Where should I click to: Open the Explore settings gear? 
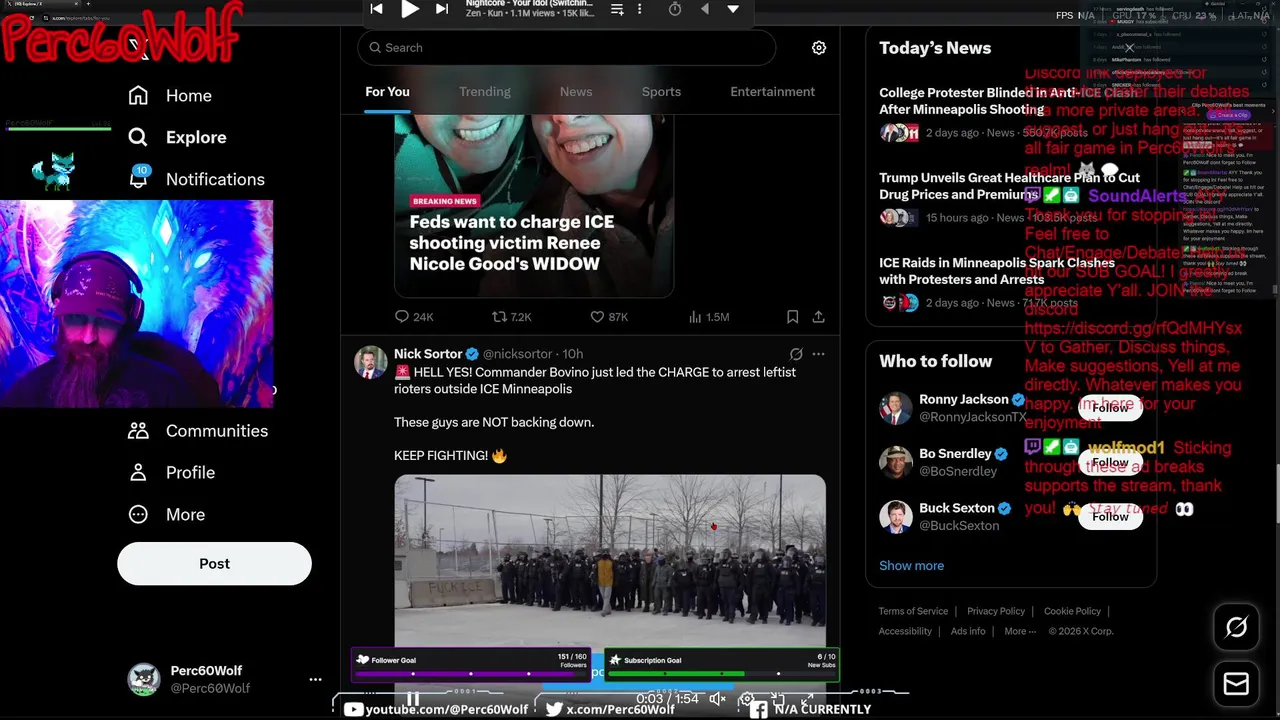click(819, 47)
